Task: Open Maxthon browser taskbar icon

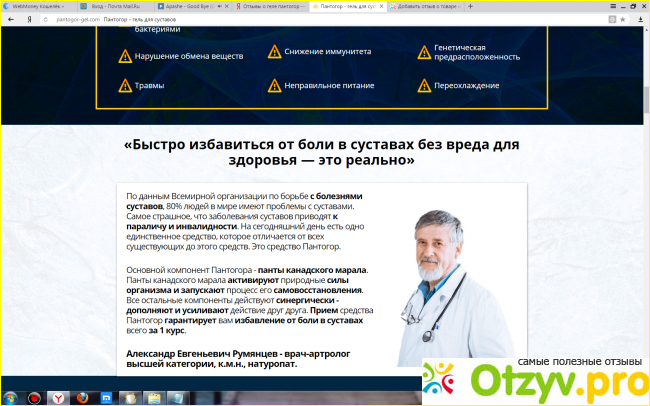Action: click(106, 397)
